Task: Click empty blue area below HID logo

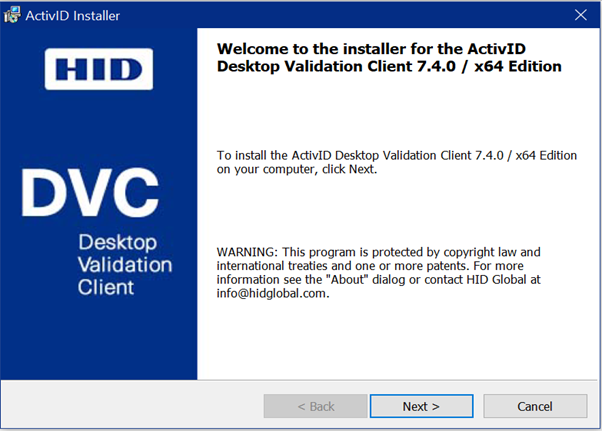Action: (99, 127)
